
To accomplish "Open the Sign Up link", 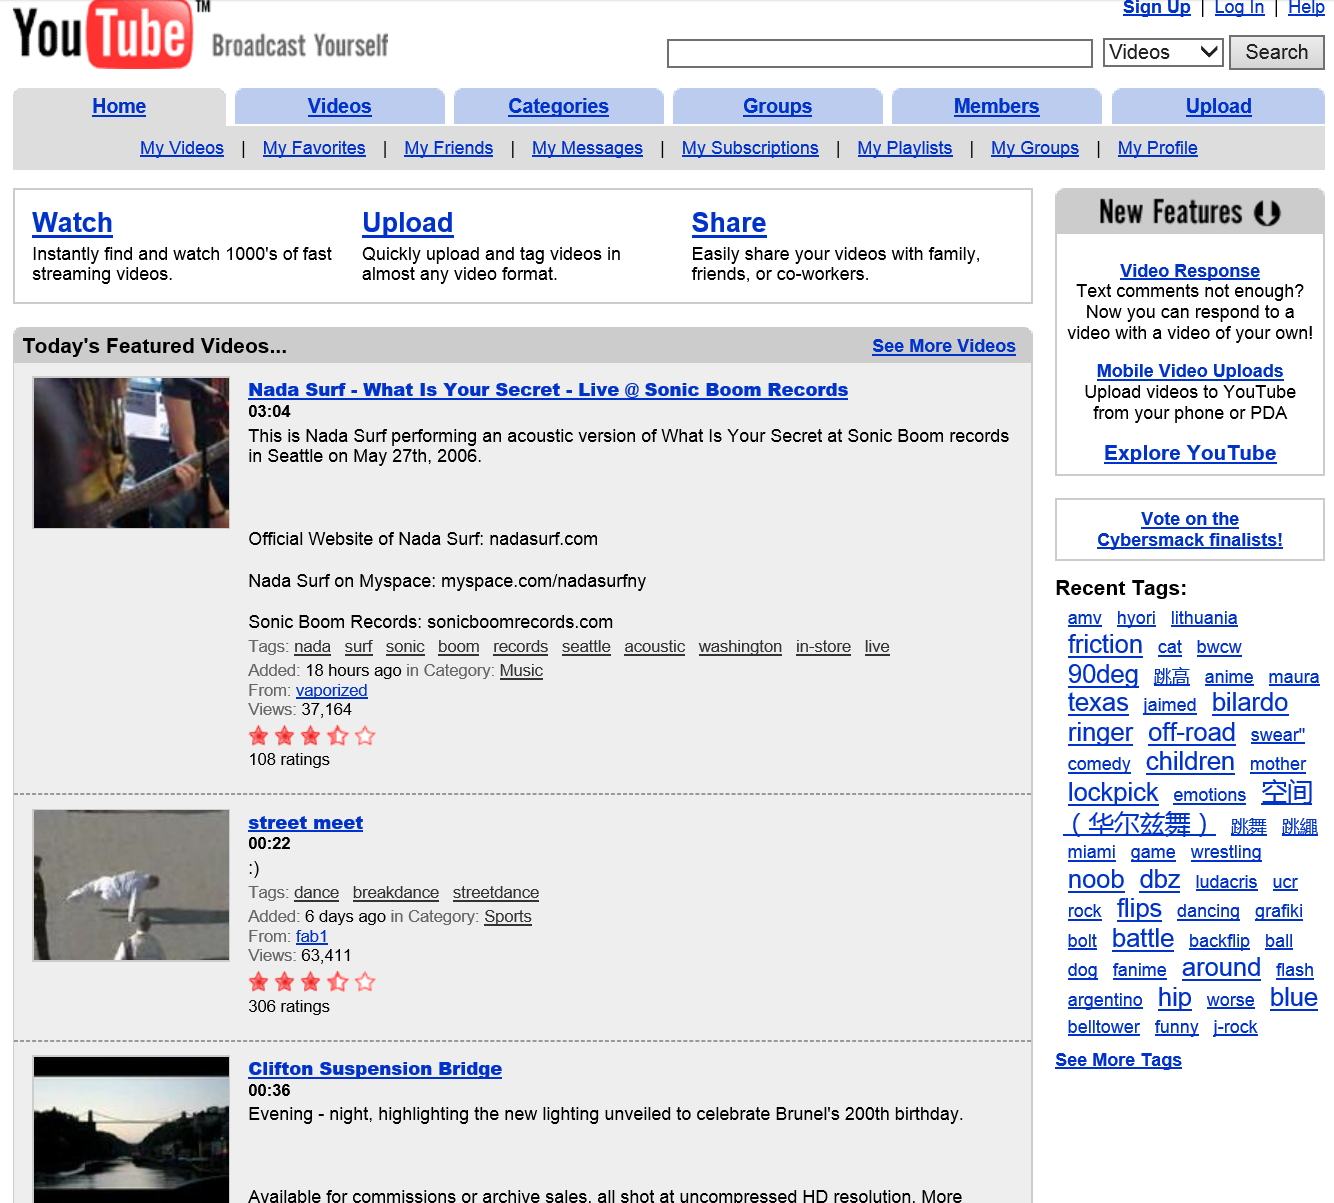I will pyautogui.click(x=1156, y=8).
